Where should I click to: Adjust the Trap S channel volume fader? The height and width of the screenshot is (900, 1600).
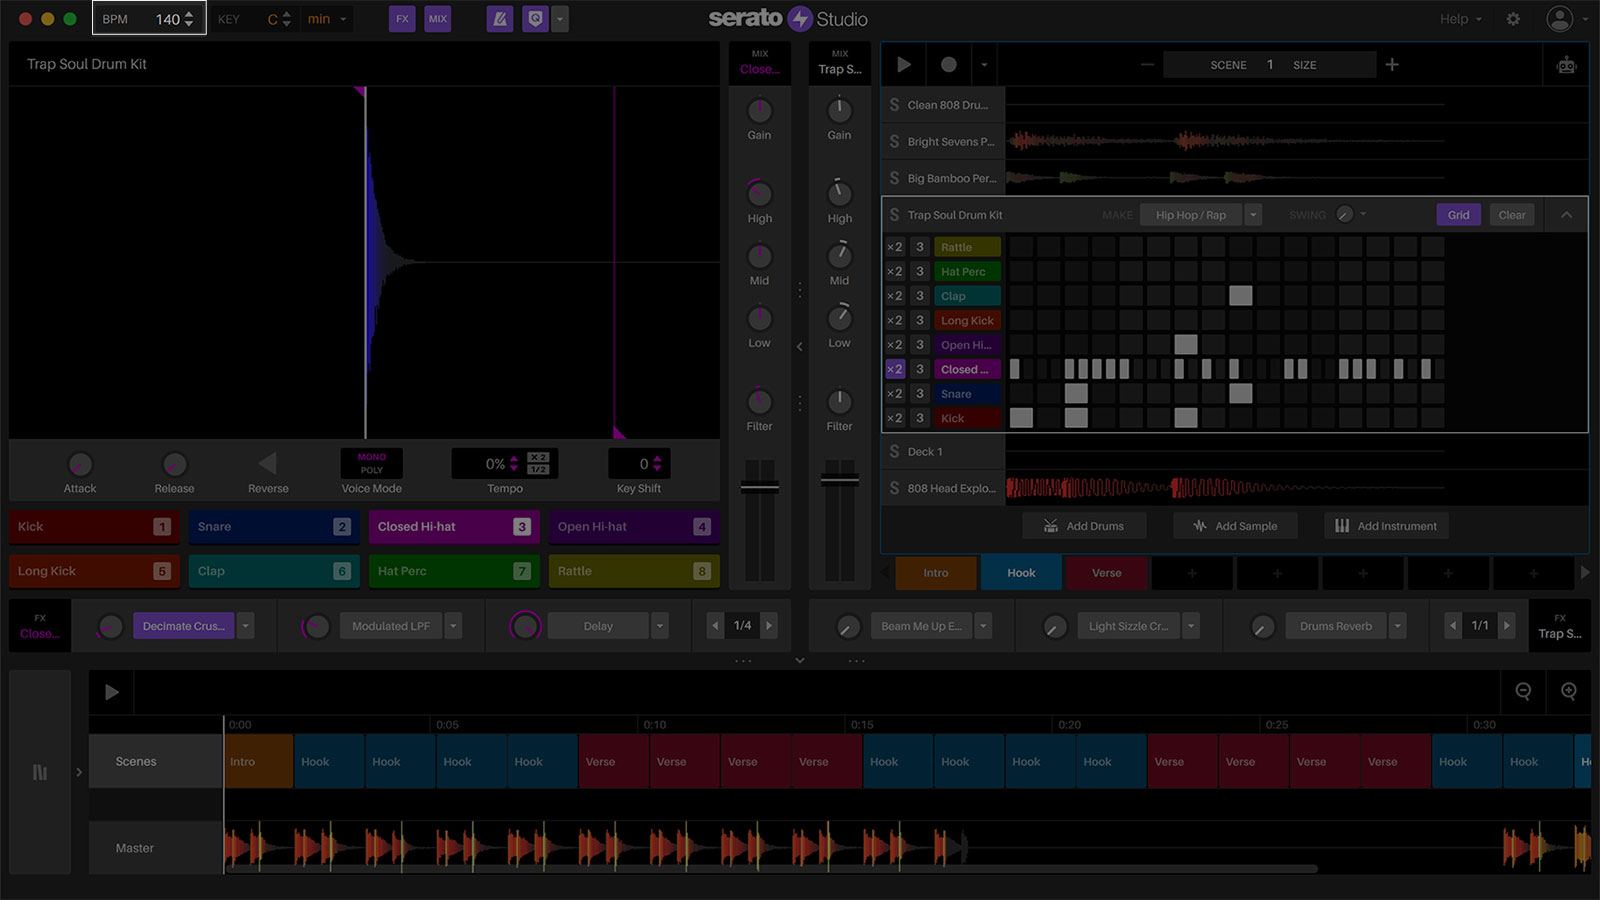[x=840, y=480]
